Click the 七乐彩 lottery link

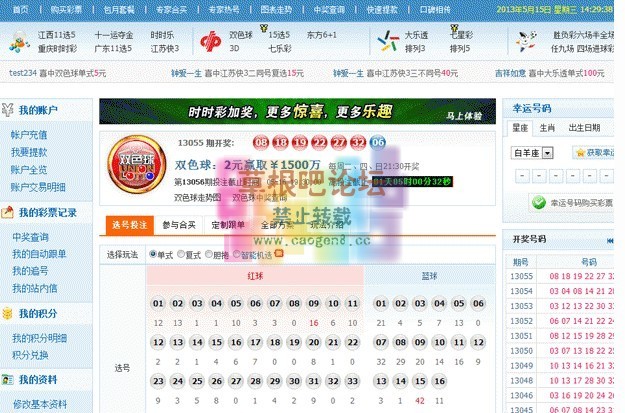pyautogui.click(x=279, y=49)
